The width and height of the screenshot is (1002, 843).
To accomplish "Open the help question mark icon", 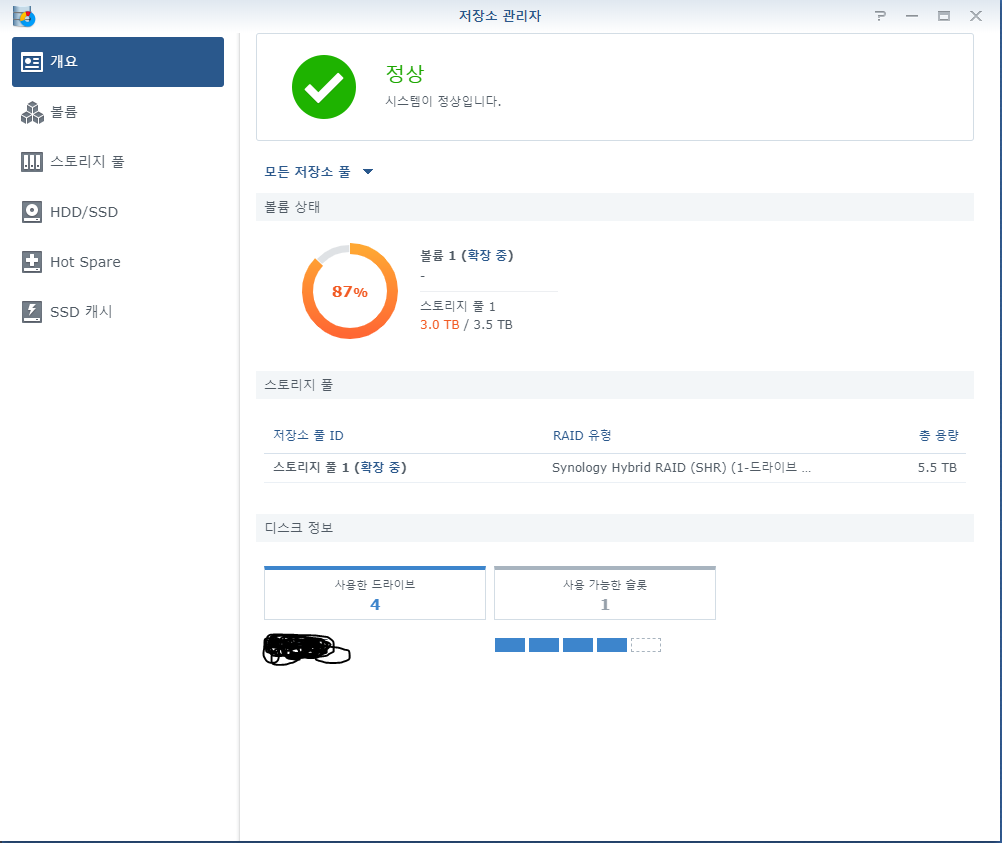I will tap(881, 16).
